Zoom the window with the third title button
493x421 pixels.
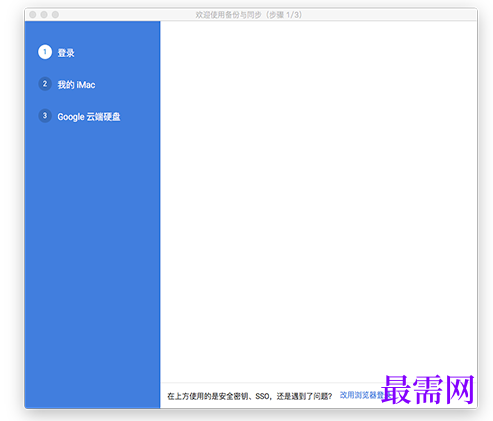point(55,15)
